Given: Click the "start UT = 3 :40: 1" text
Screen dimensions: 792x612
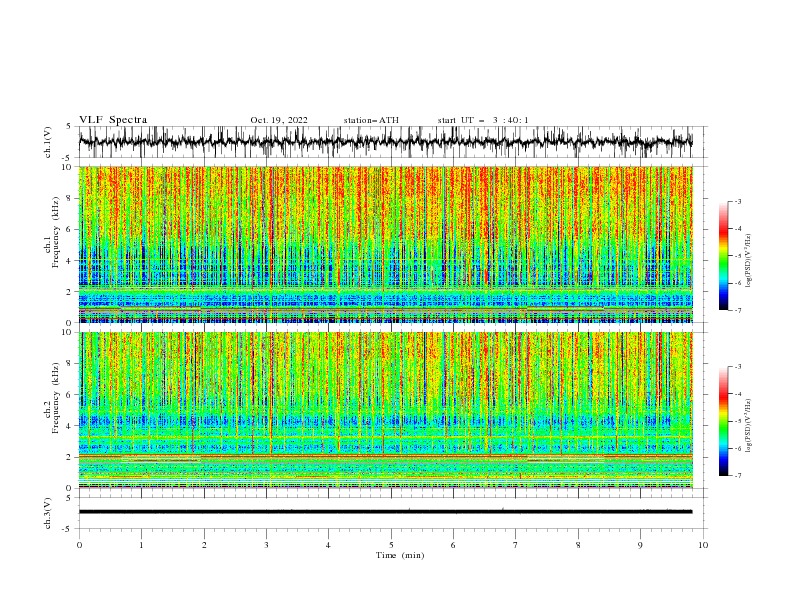Looking at the screenshot, I should [483, 120].
